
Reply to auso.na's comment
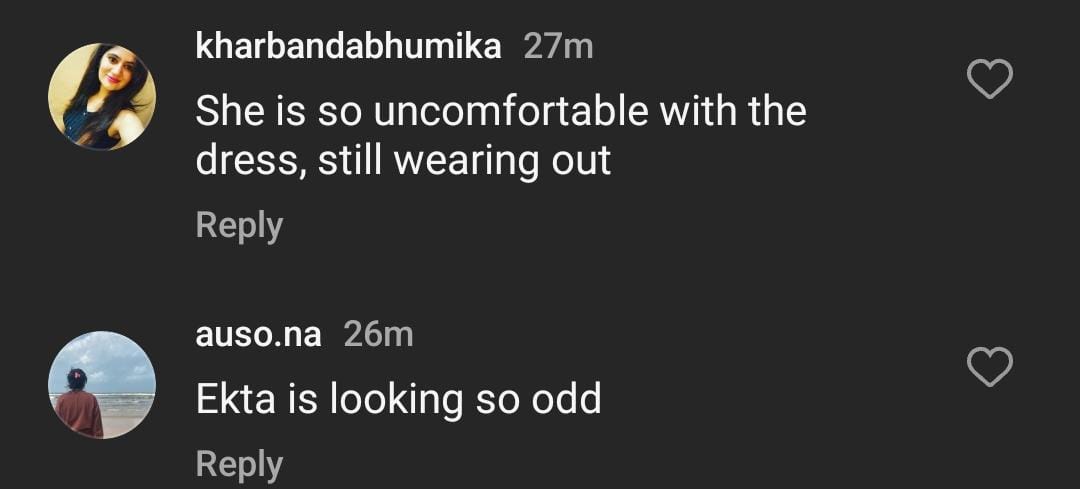[x=239, y=464]
